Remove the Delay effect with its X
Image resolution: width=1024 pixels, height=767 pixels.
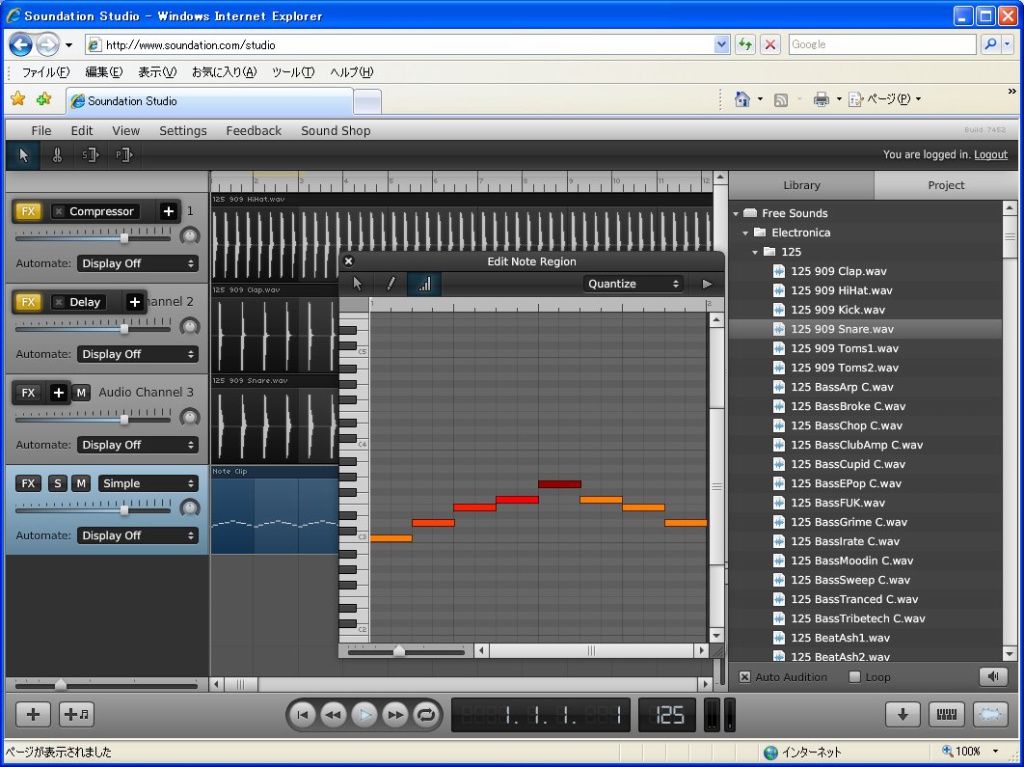point(59,302)
